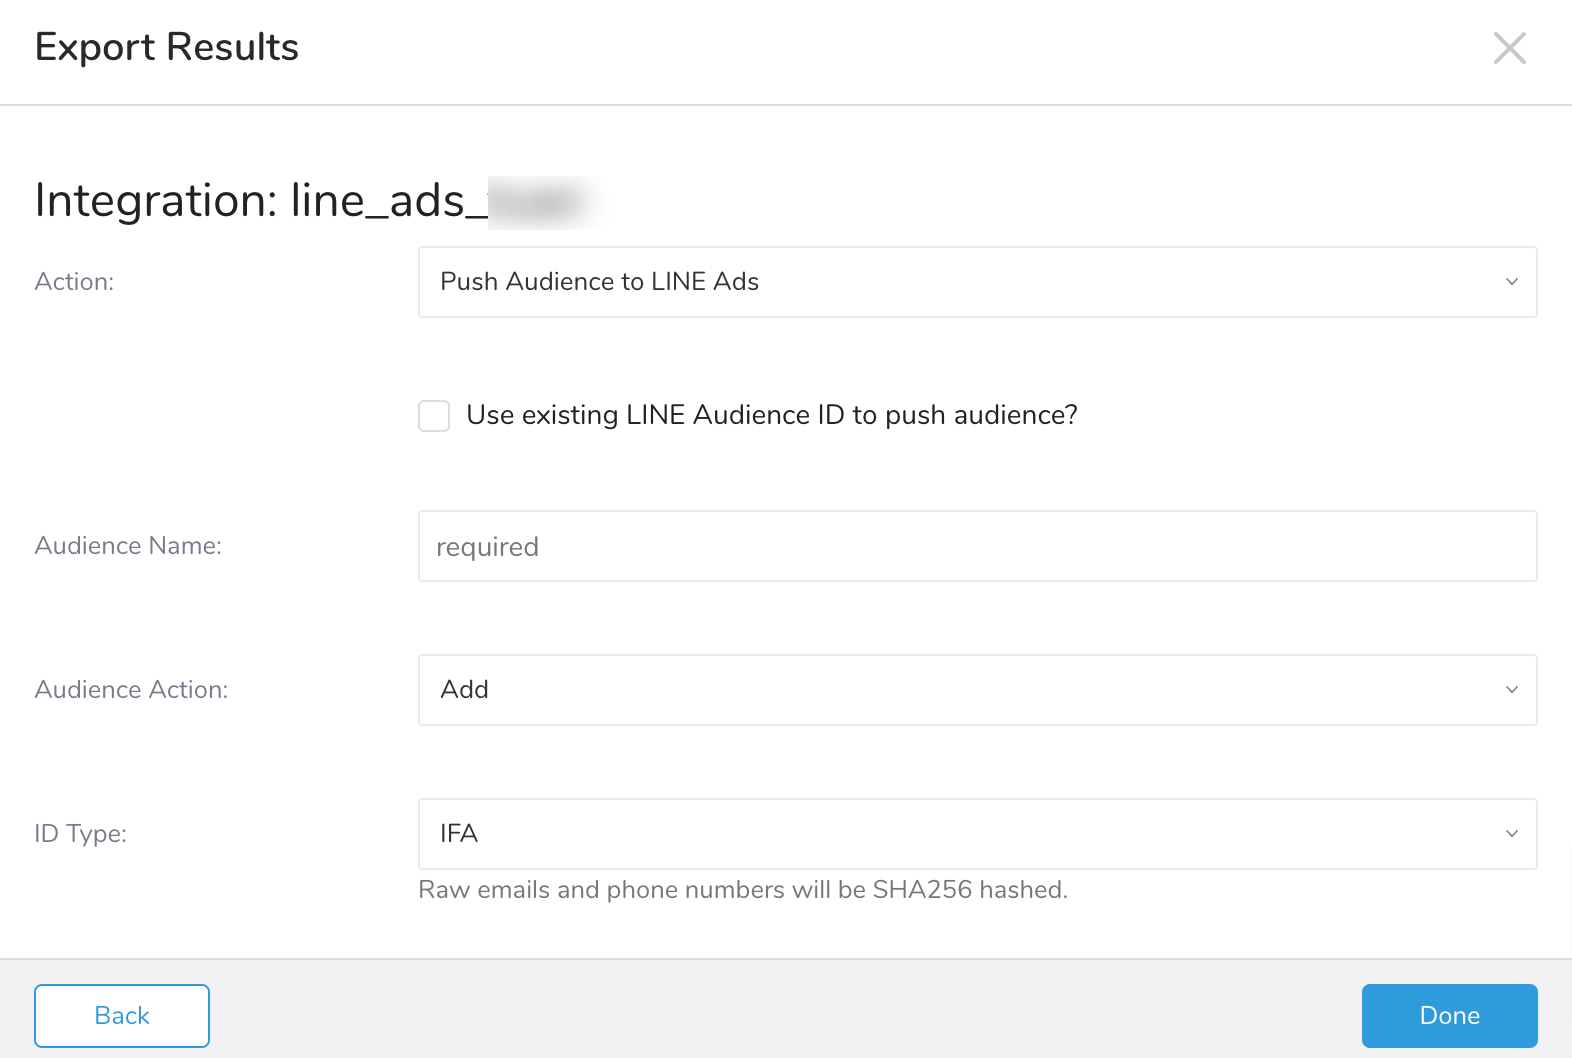The height and width of the screenshot is (1058, 1572).
Task: Click the 'Push Audience to LINE Ads' selected value
Action: click(599, 282)
